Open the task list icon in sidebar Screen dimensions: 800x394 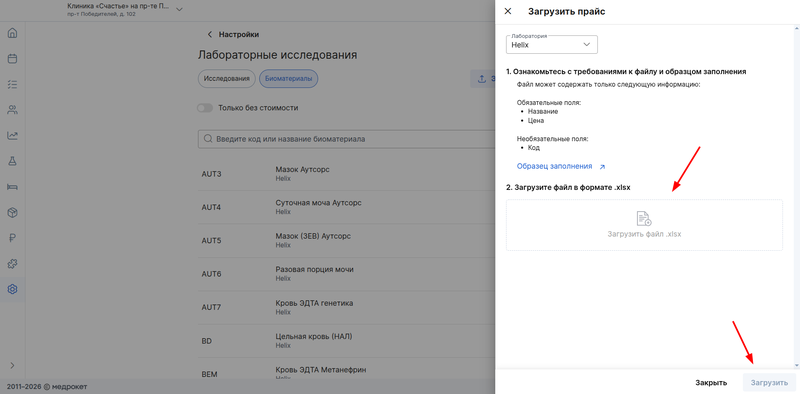tap(13, 84)
